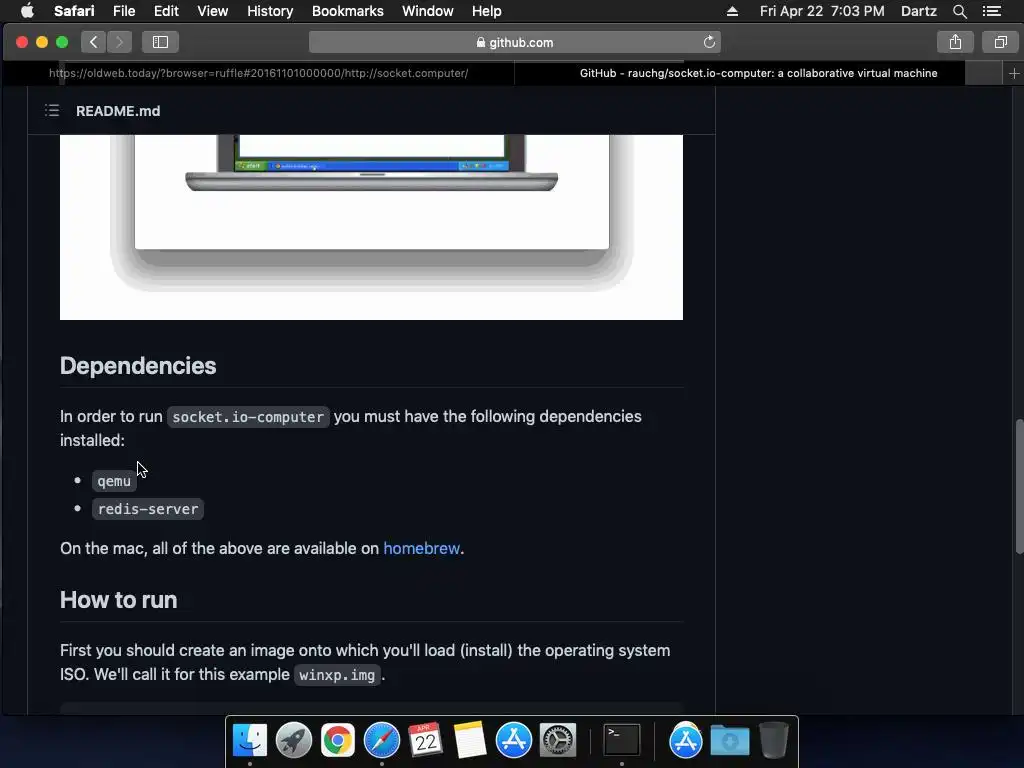Image resolution: width=1024 pixels, height=768 pixels.
Task: Open the README table of contents icon
Action: (x=52, y=110)
